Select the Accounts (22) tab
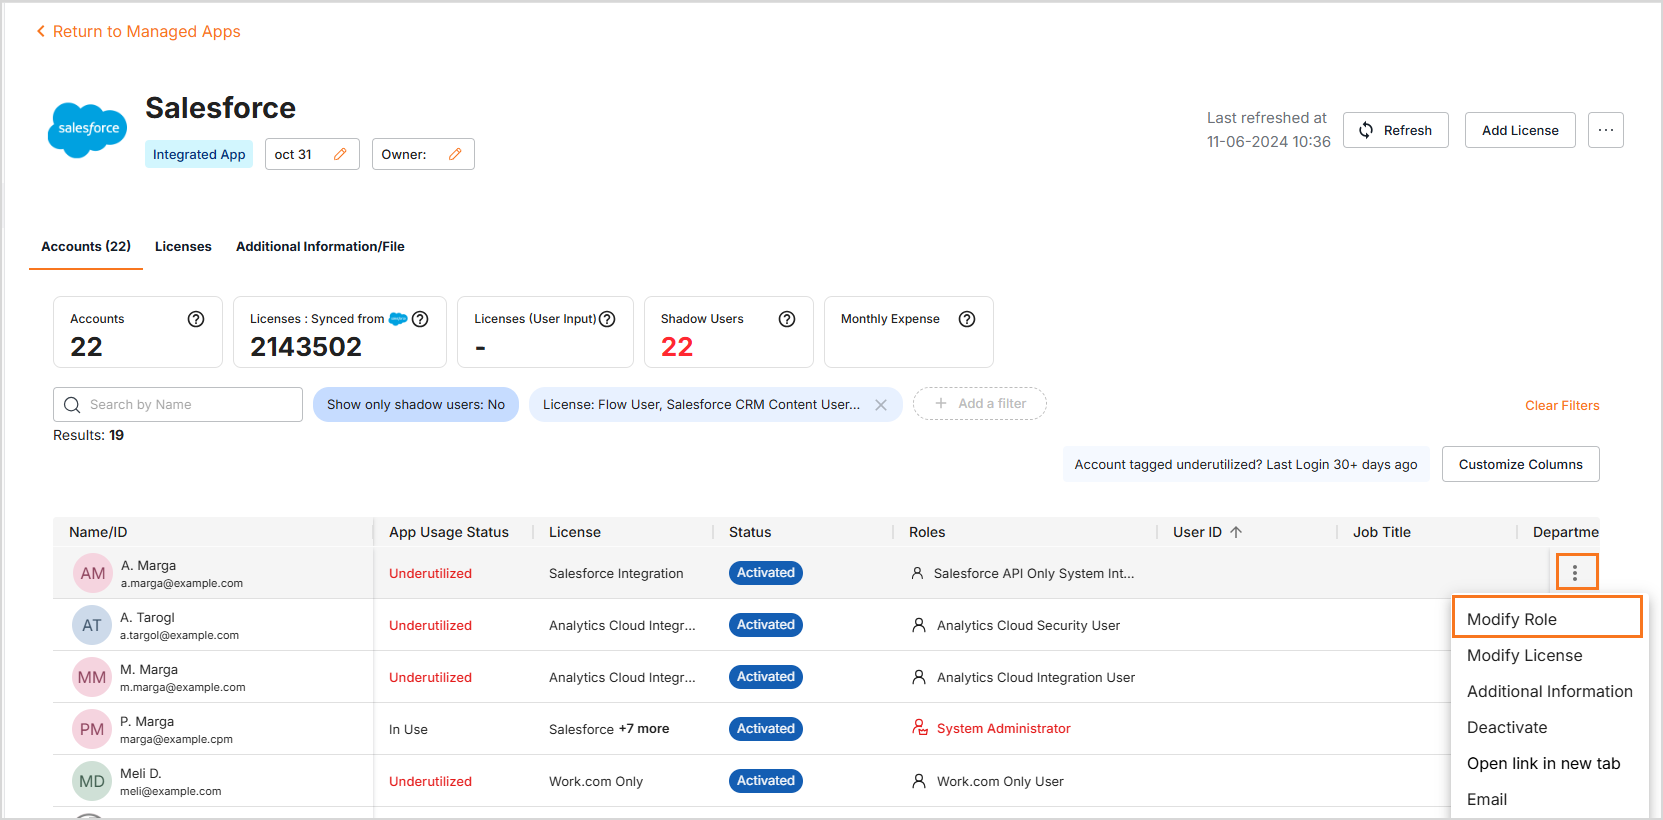Image resolution: width=1663 pixels, height=820 pixels. pos(86,246)
